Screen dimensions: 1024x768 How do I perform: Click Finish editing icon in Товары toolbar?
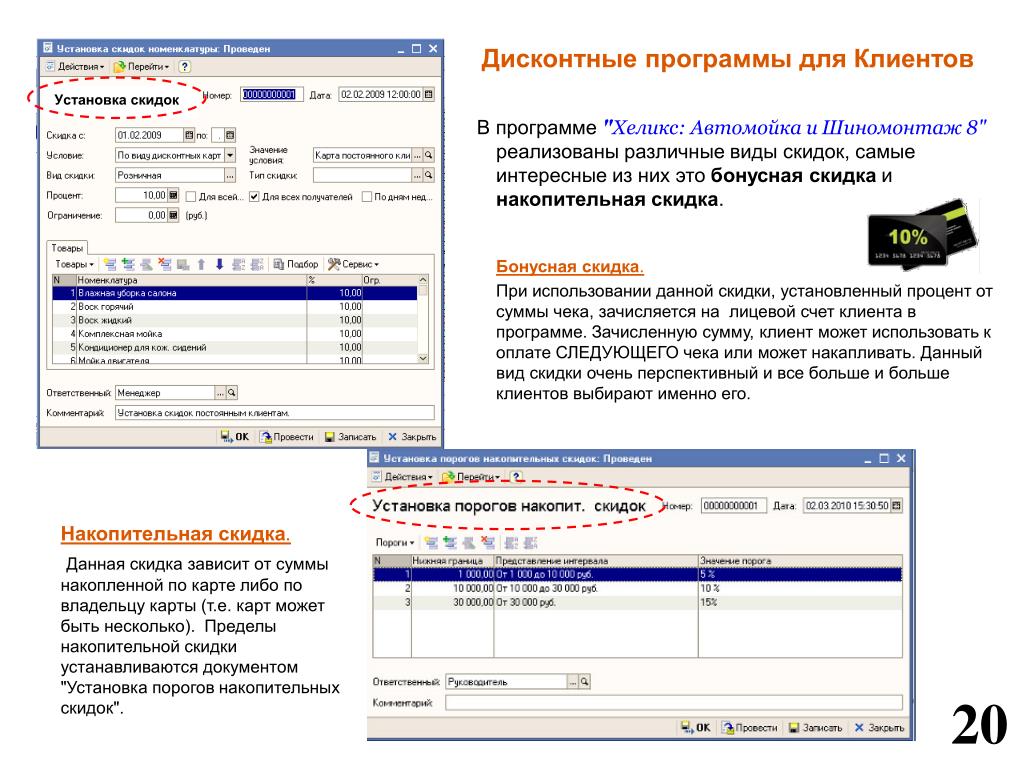(x=183, y=264)
